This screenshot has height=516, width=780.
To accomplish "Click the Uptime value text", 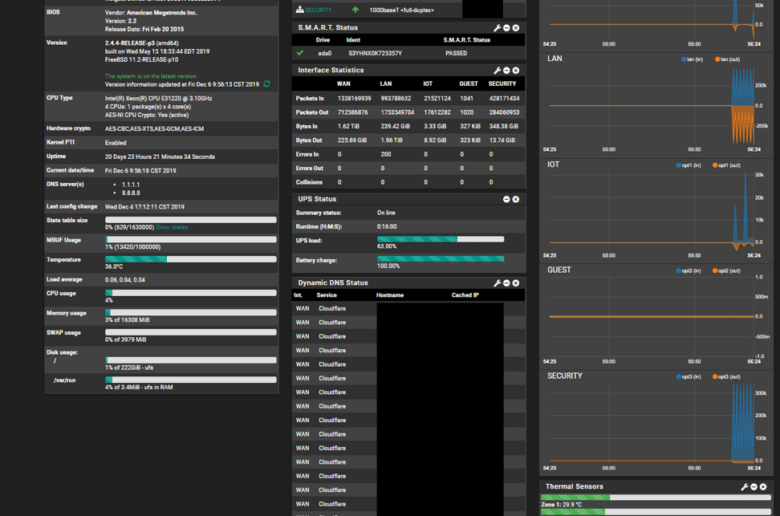I will (x=160, y=157).
